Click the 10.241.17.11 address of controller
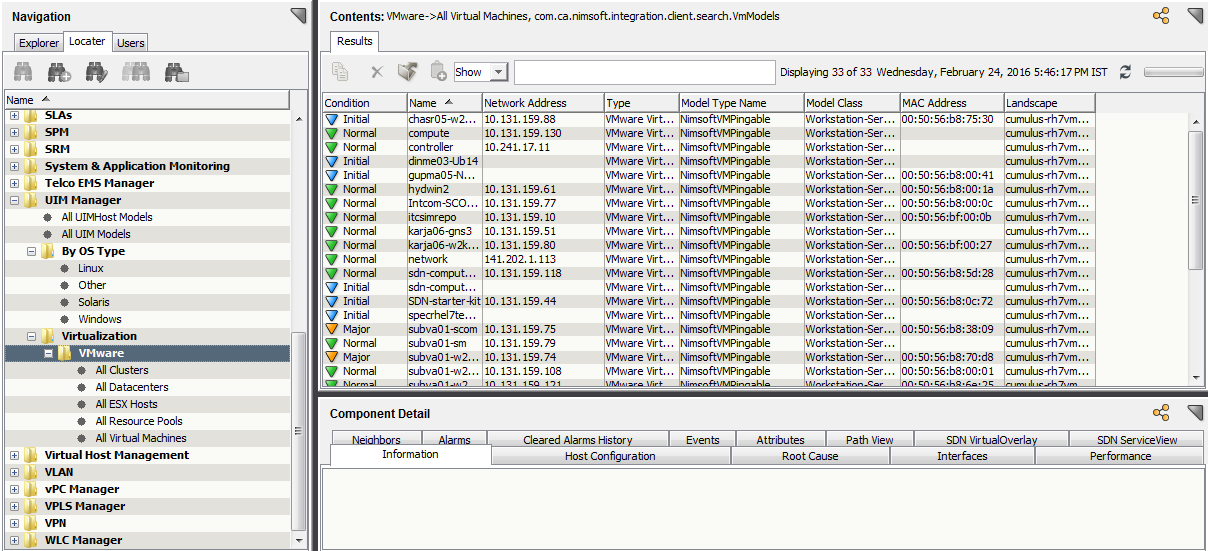Screen dimensions: 1208x551 (x=543, y=147)
